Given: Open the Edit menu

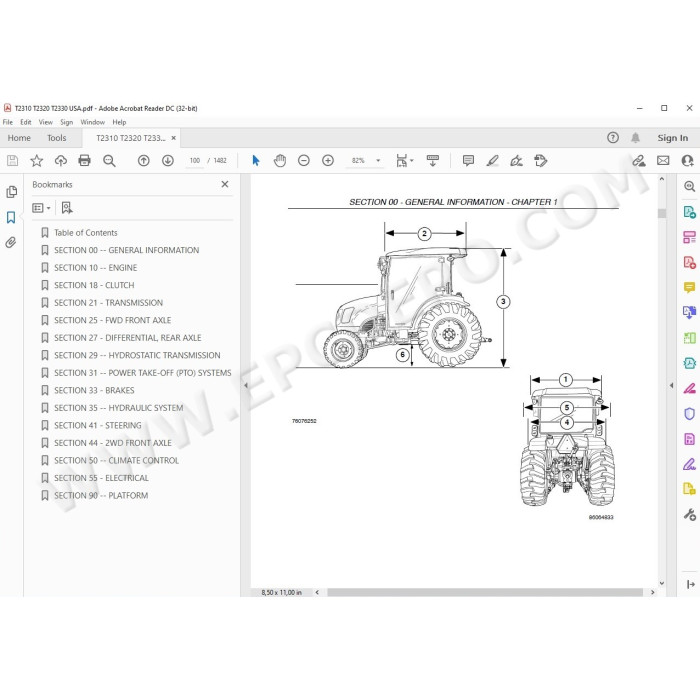Looking at the screenshot, I should click(25, 122).
